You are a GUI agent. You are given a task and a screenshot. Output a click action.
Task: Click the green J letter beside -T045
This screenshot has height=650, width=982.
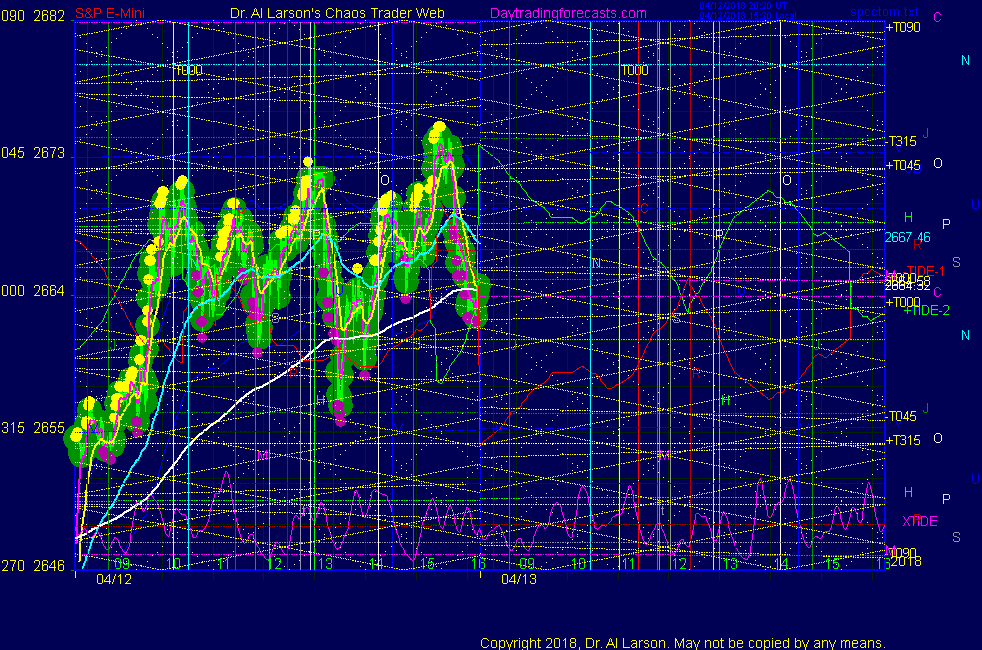(926, 408)
